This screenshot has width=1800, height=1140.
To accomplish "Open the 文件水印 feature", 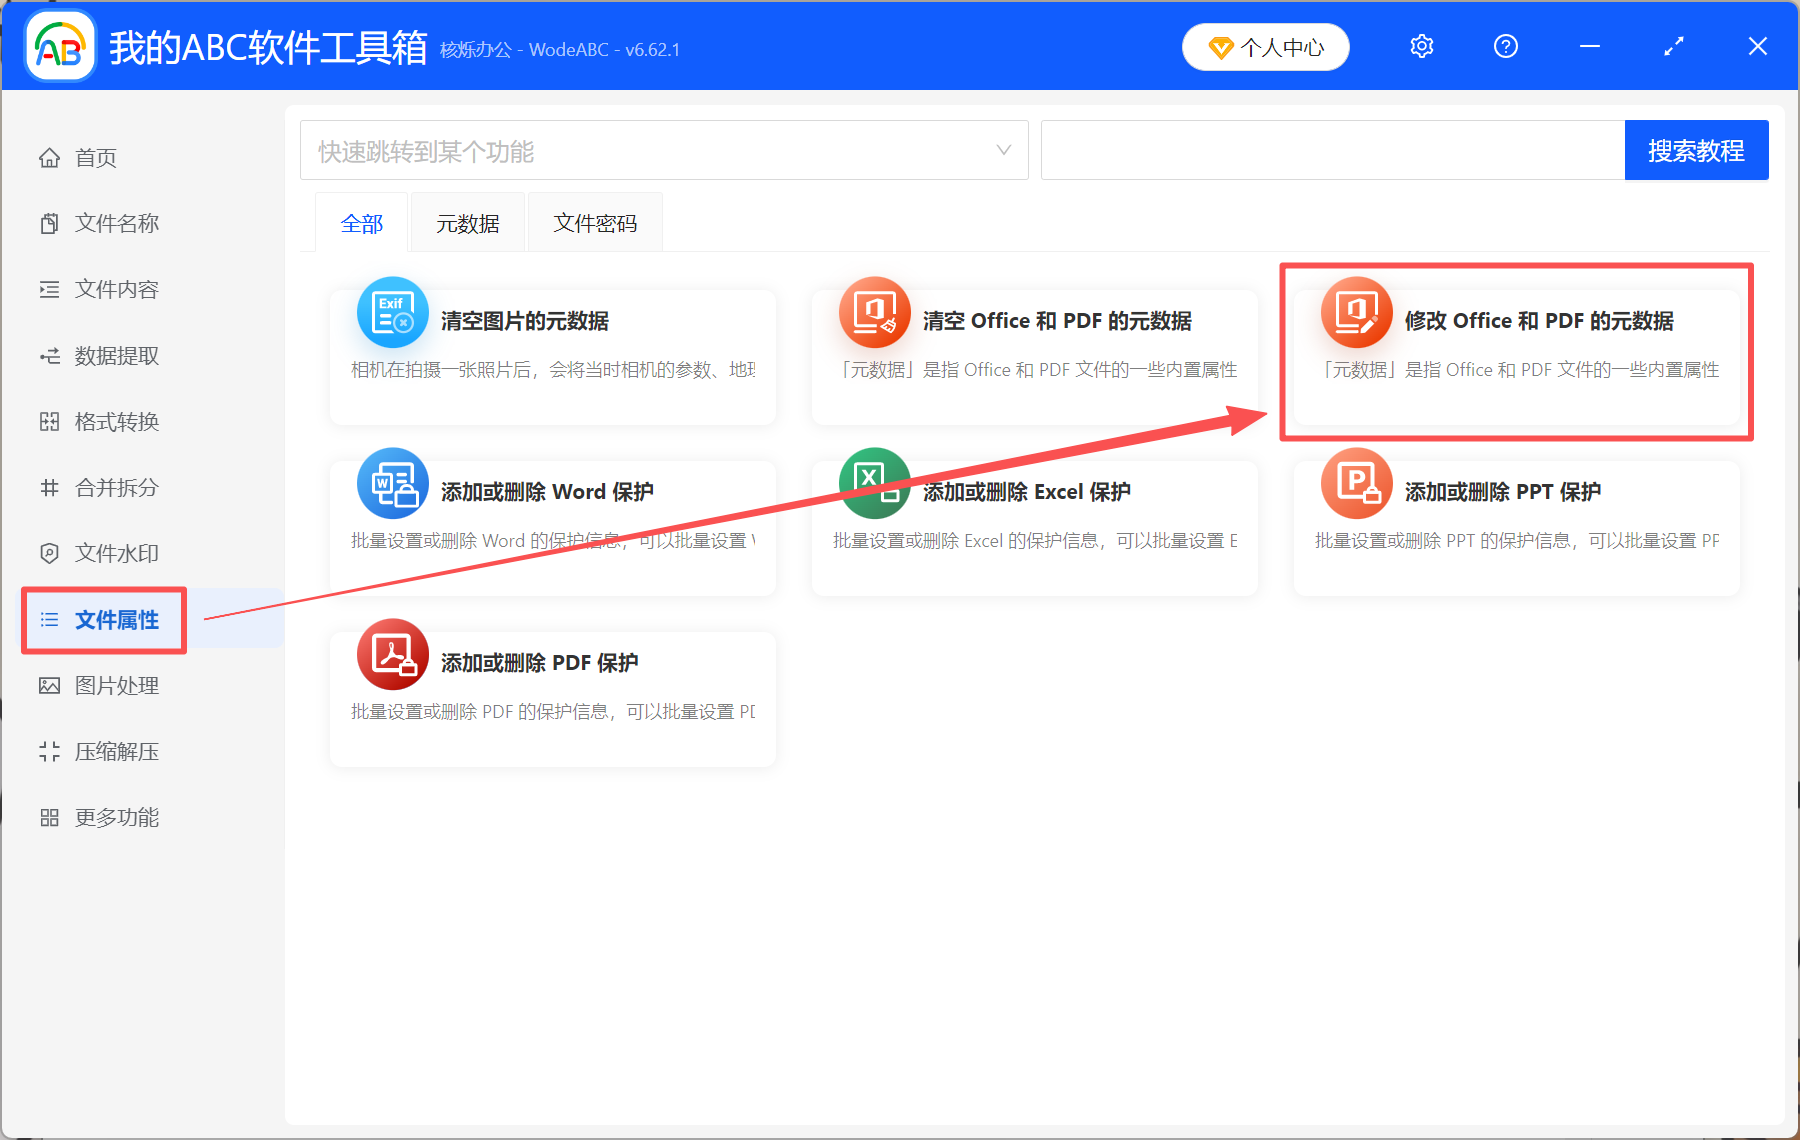I will (115, 552).
